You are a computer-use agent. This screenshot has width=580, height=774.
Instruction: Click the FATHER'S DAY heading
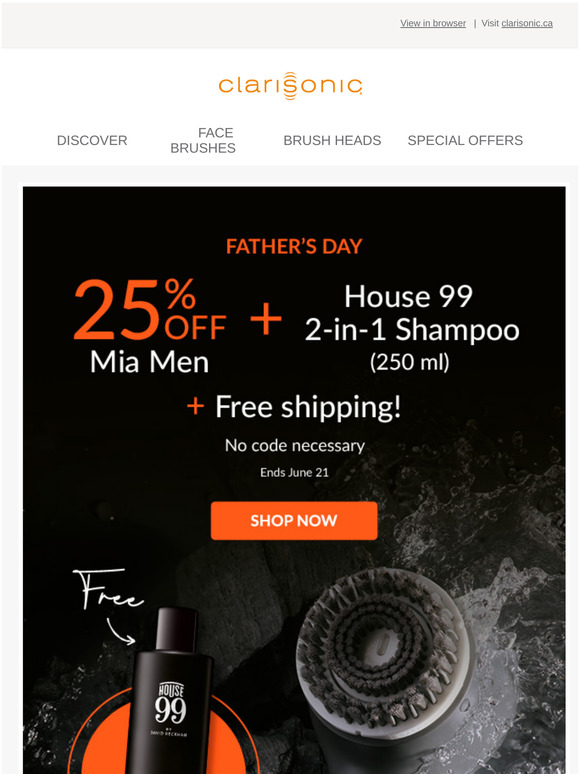click(294, 246)
